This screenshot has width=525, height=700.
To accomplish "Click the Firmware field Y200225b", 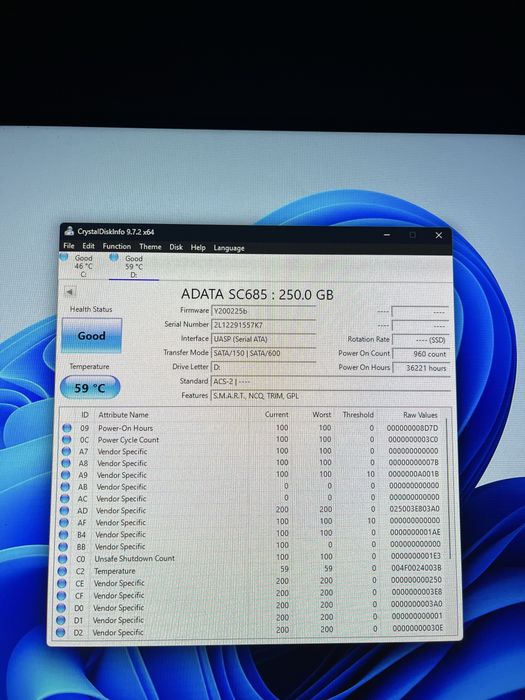I will (263, 311).
